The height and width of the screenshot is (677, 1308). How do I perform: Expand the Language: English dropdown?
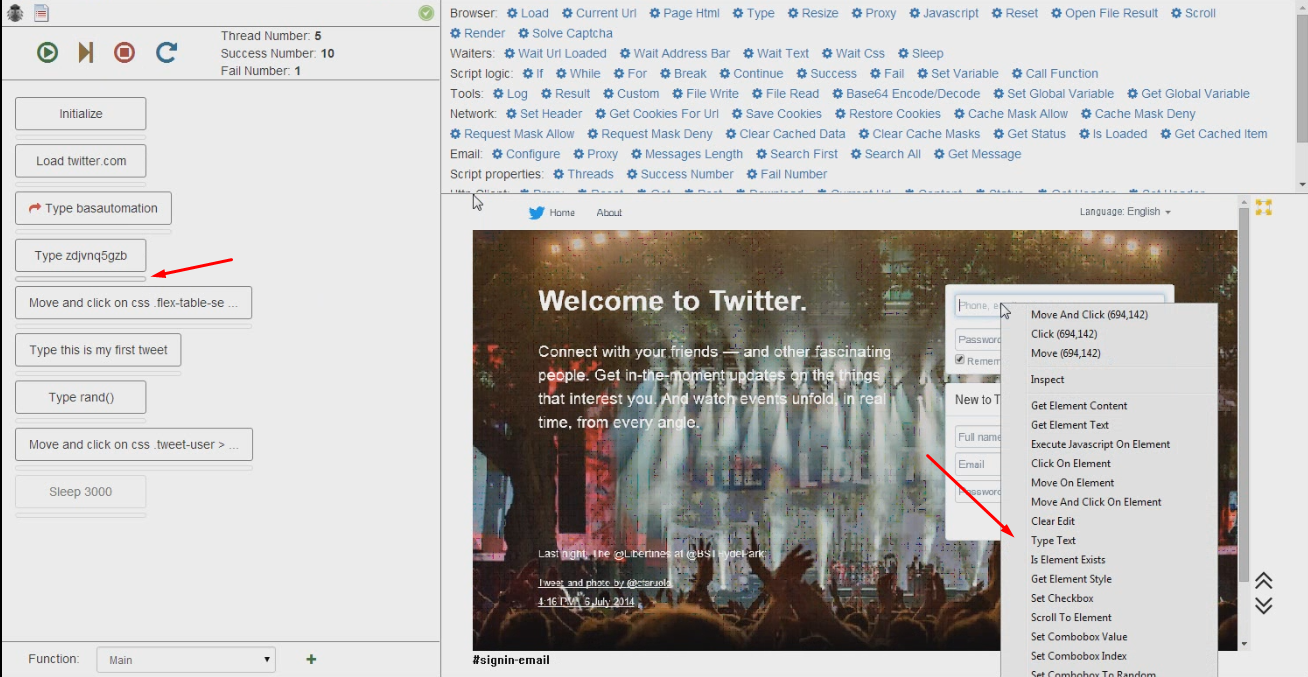1125,212
